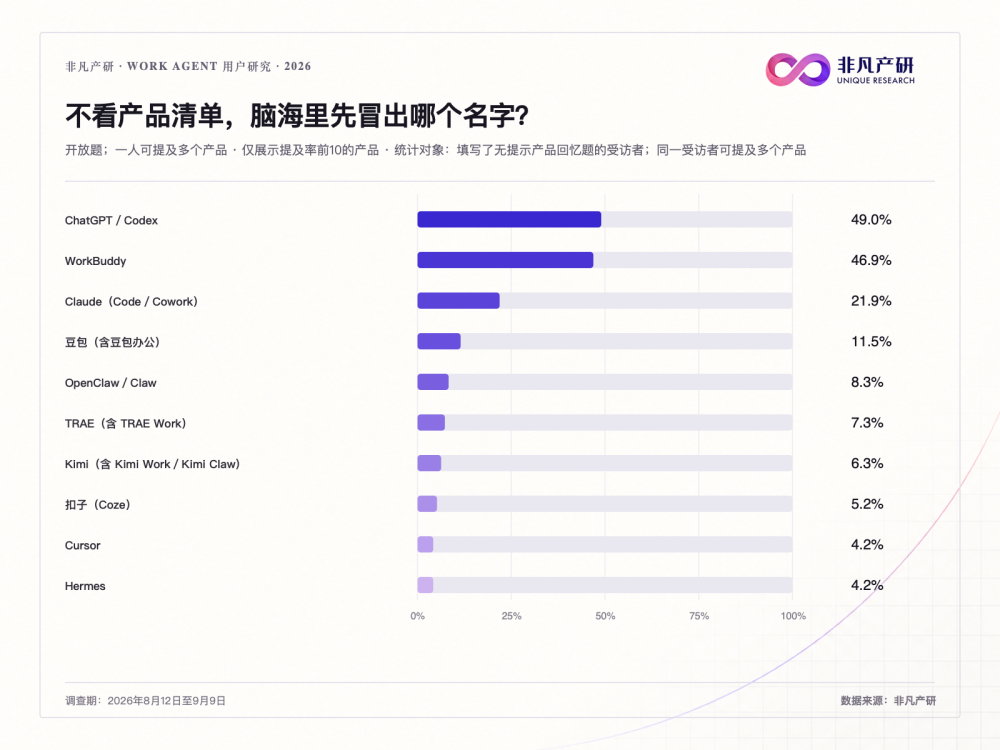Click the 豆包 bar
1000x750 pixels.
pyautogui.click(x=439, y=341)
